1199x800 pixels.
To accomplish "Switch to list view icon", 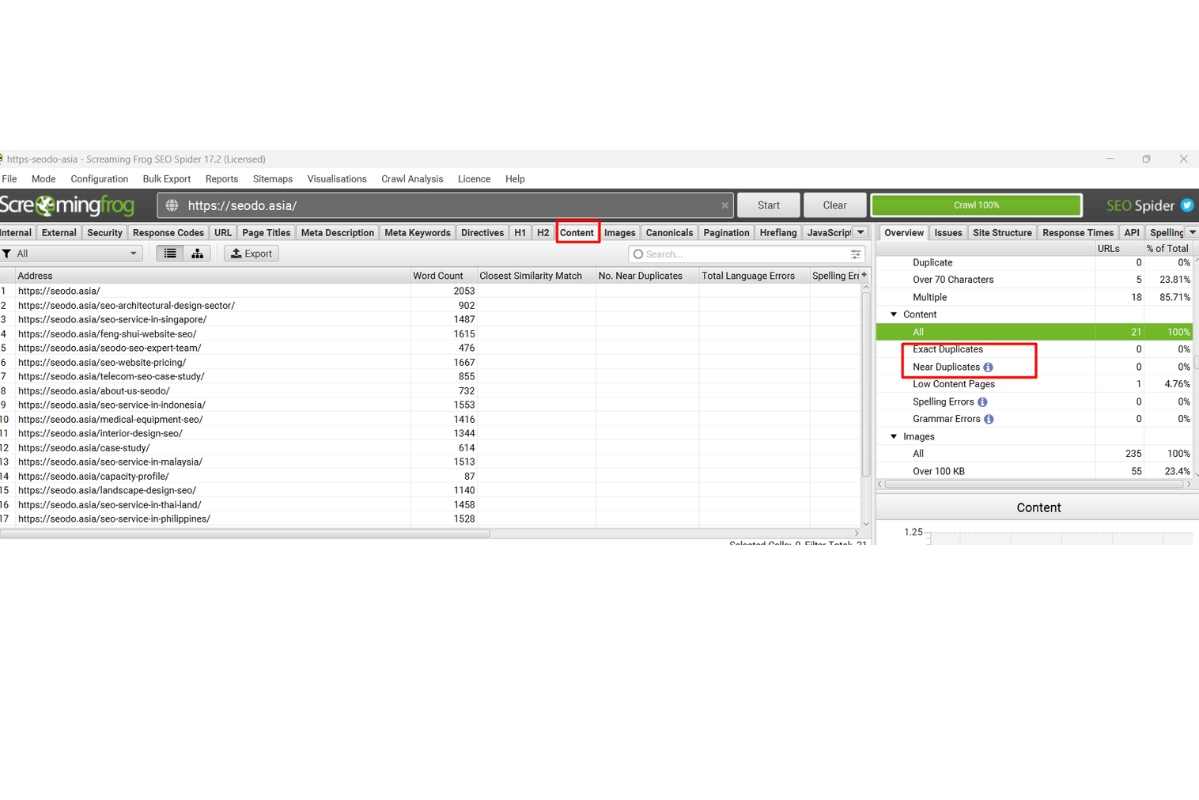I will click(x=170, y=253).
